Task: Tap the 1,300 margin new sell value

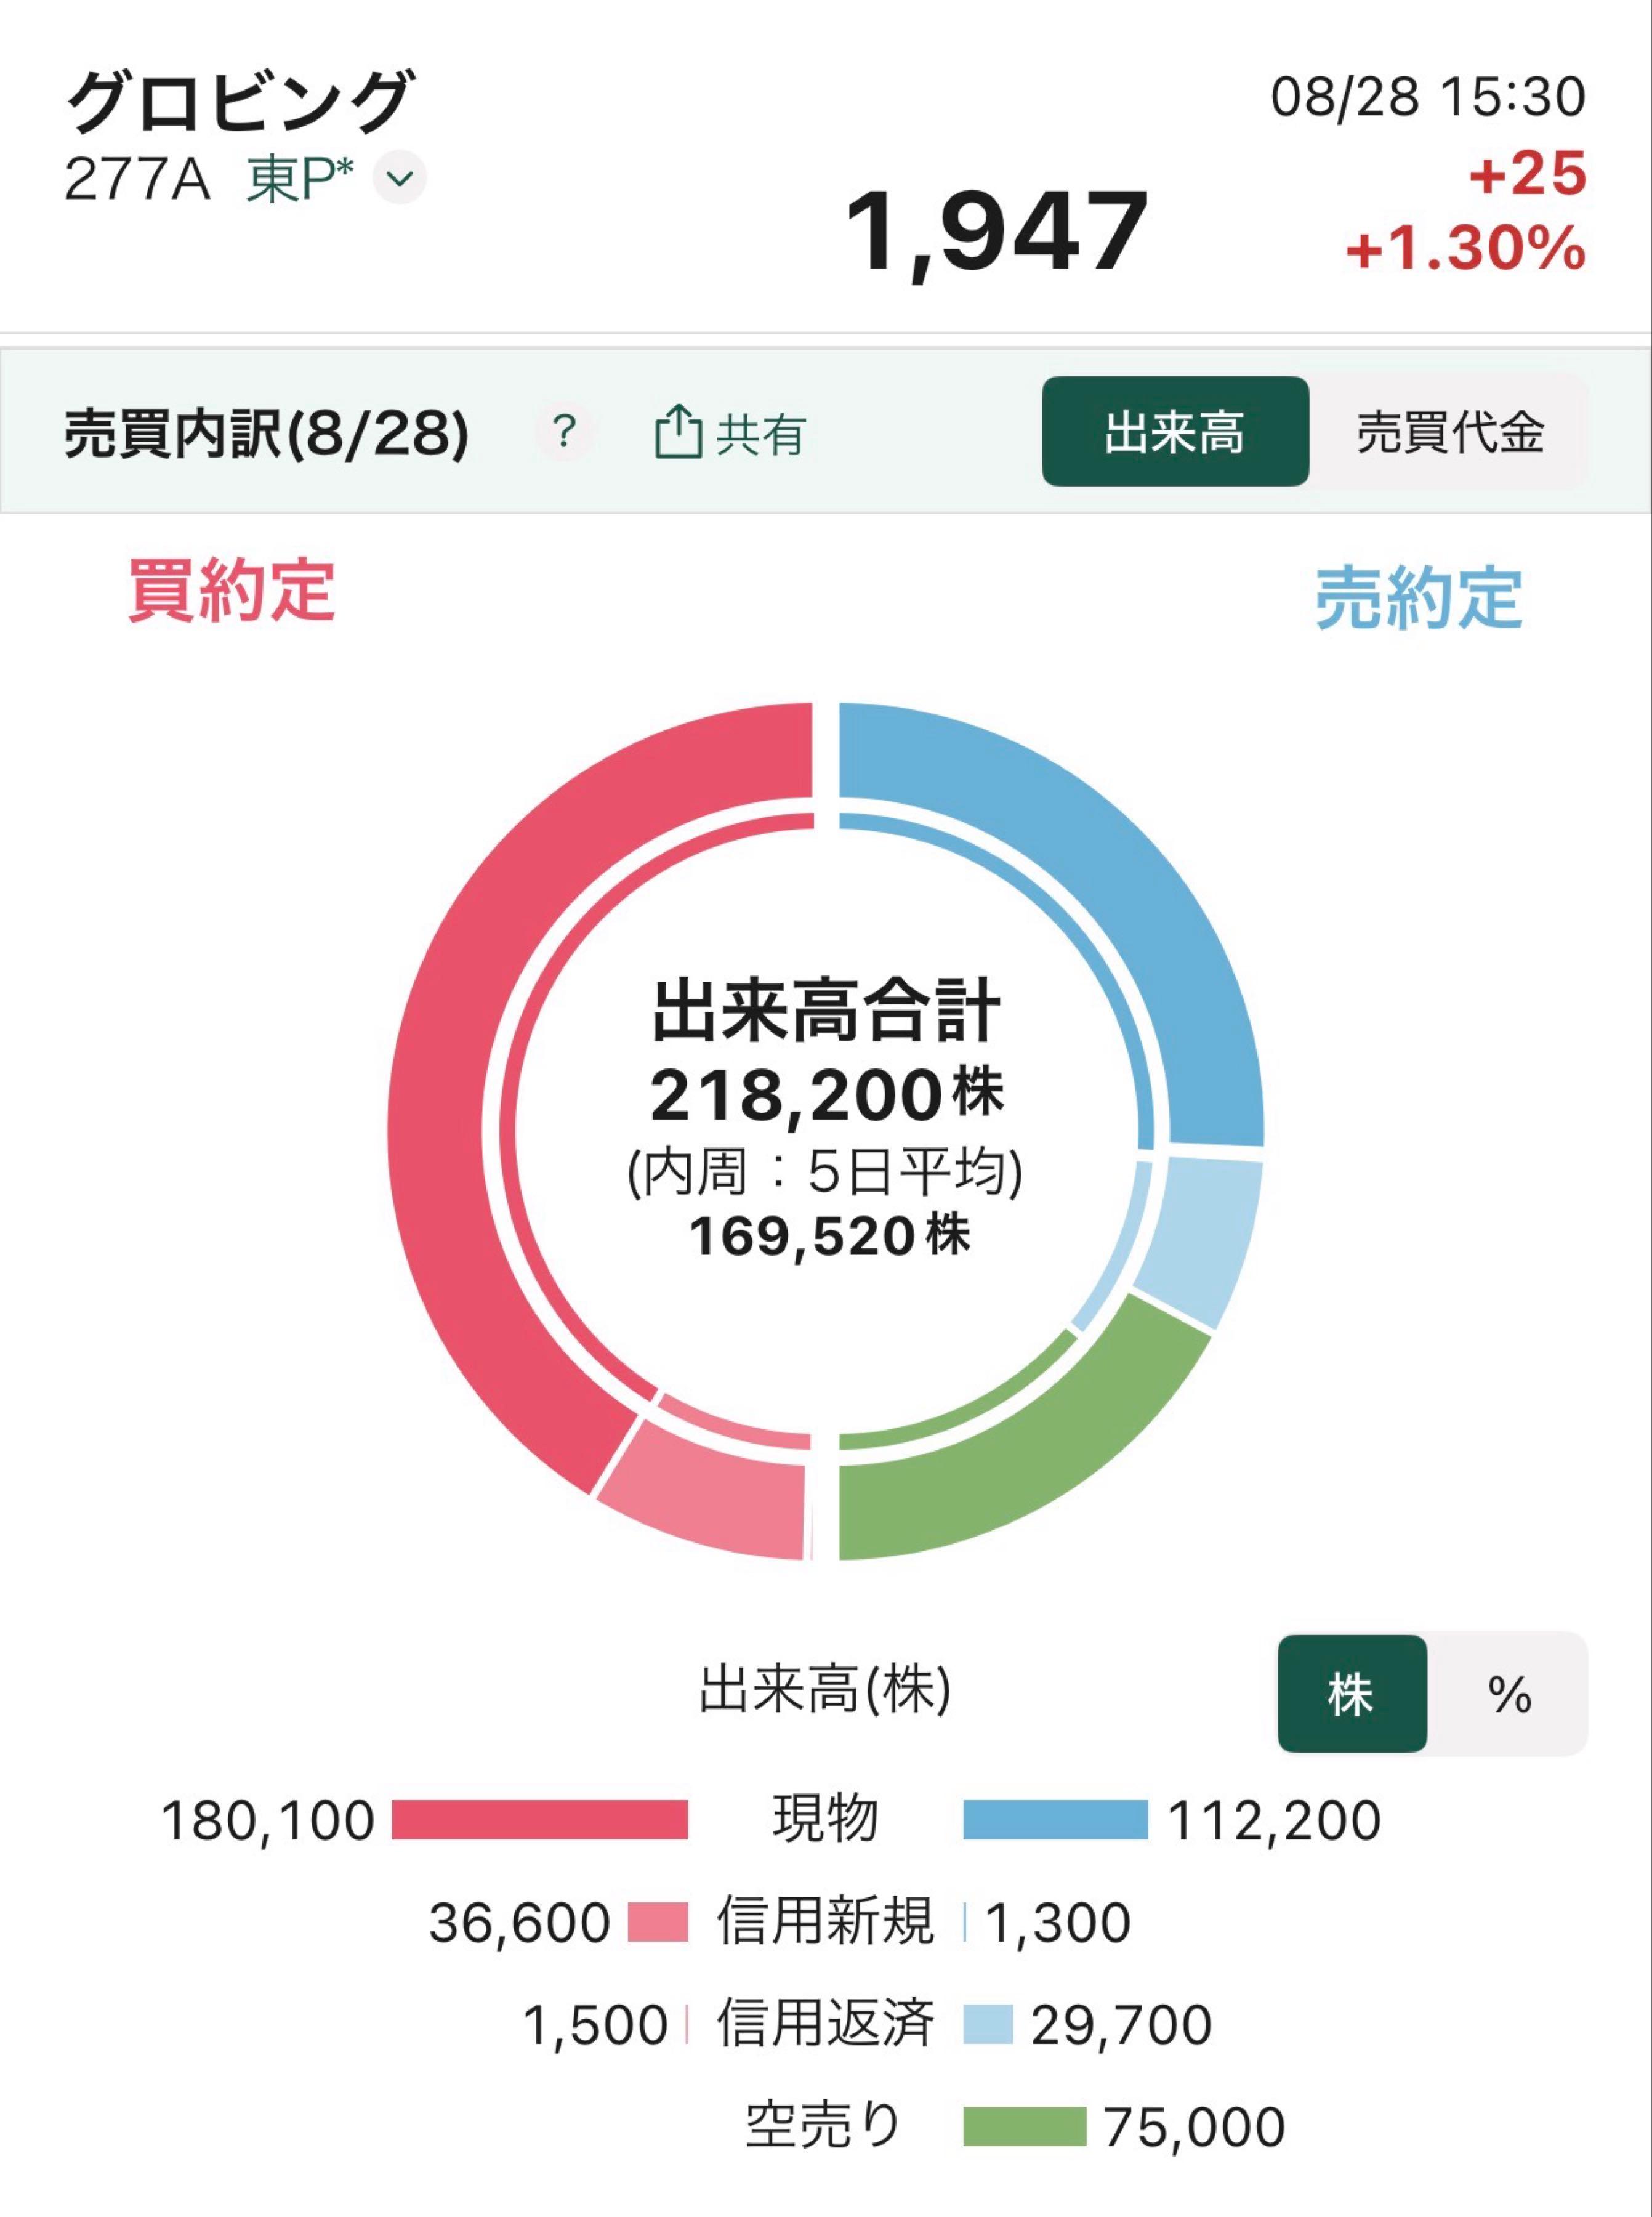Action: 1058,1922
